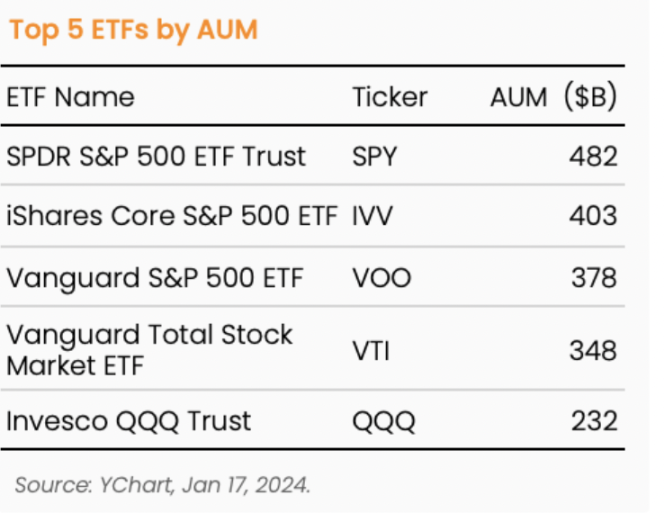Select iShares Core S&P 500 ETF name
664x513 pixels.
pos(172,216)
